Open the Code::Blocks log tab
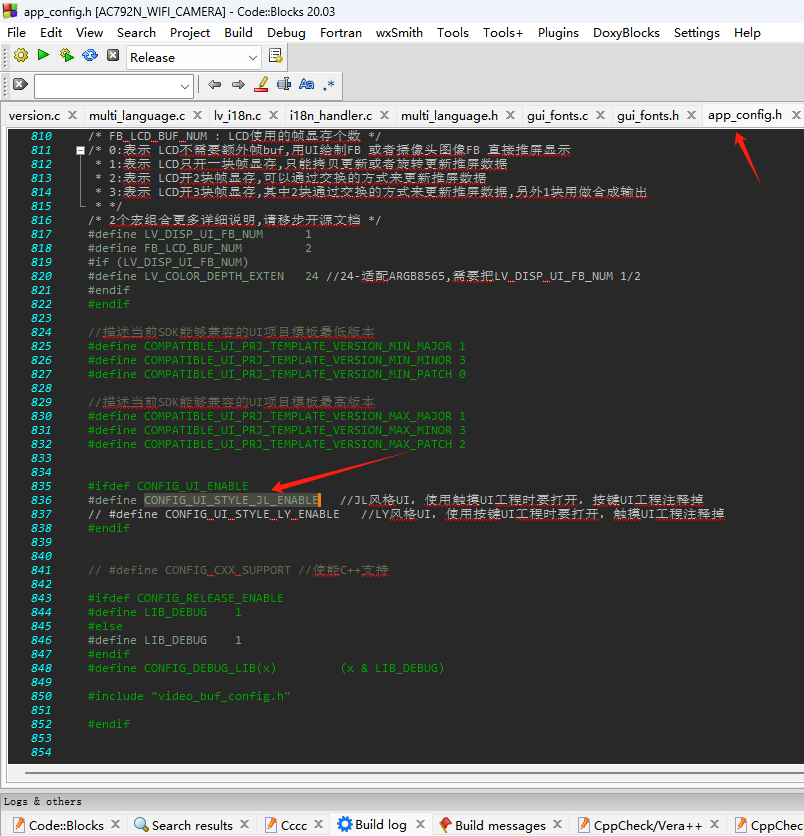This screenshot has width=804, height=836. pyautogui.click(x=66, y=825)
